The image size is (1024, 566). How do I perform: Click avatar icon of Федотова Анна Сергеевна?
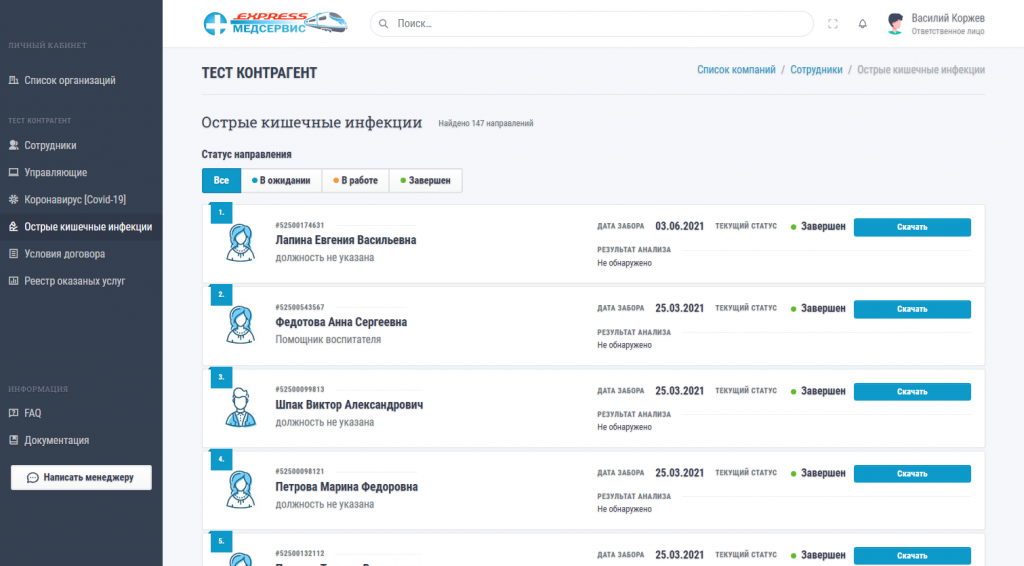[x=239, y=323]
